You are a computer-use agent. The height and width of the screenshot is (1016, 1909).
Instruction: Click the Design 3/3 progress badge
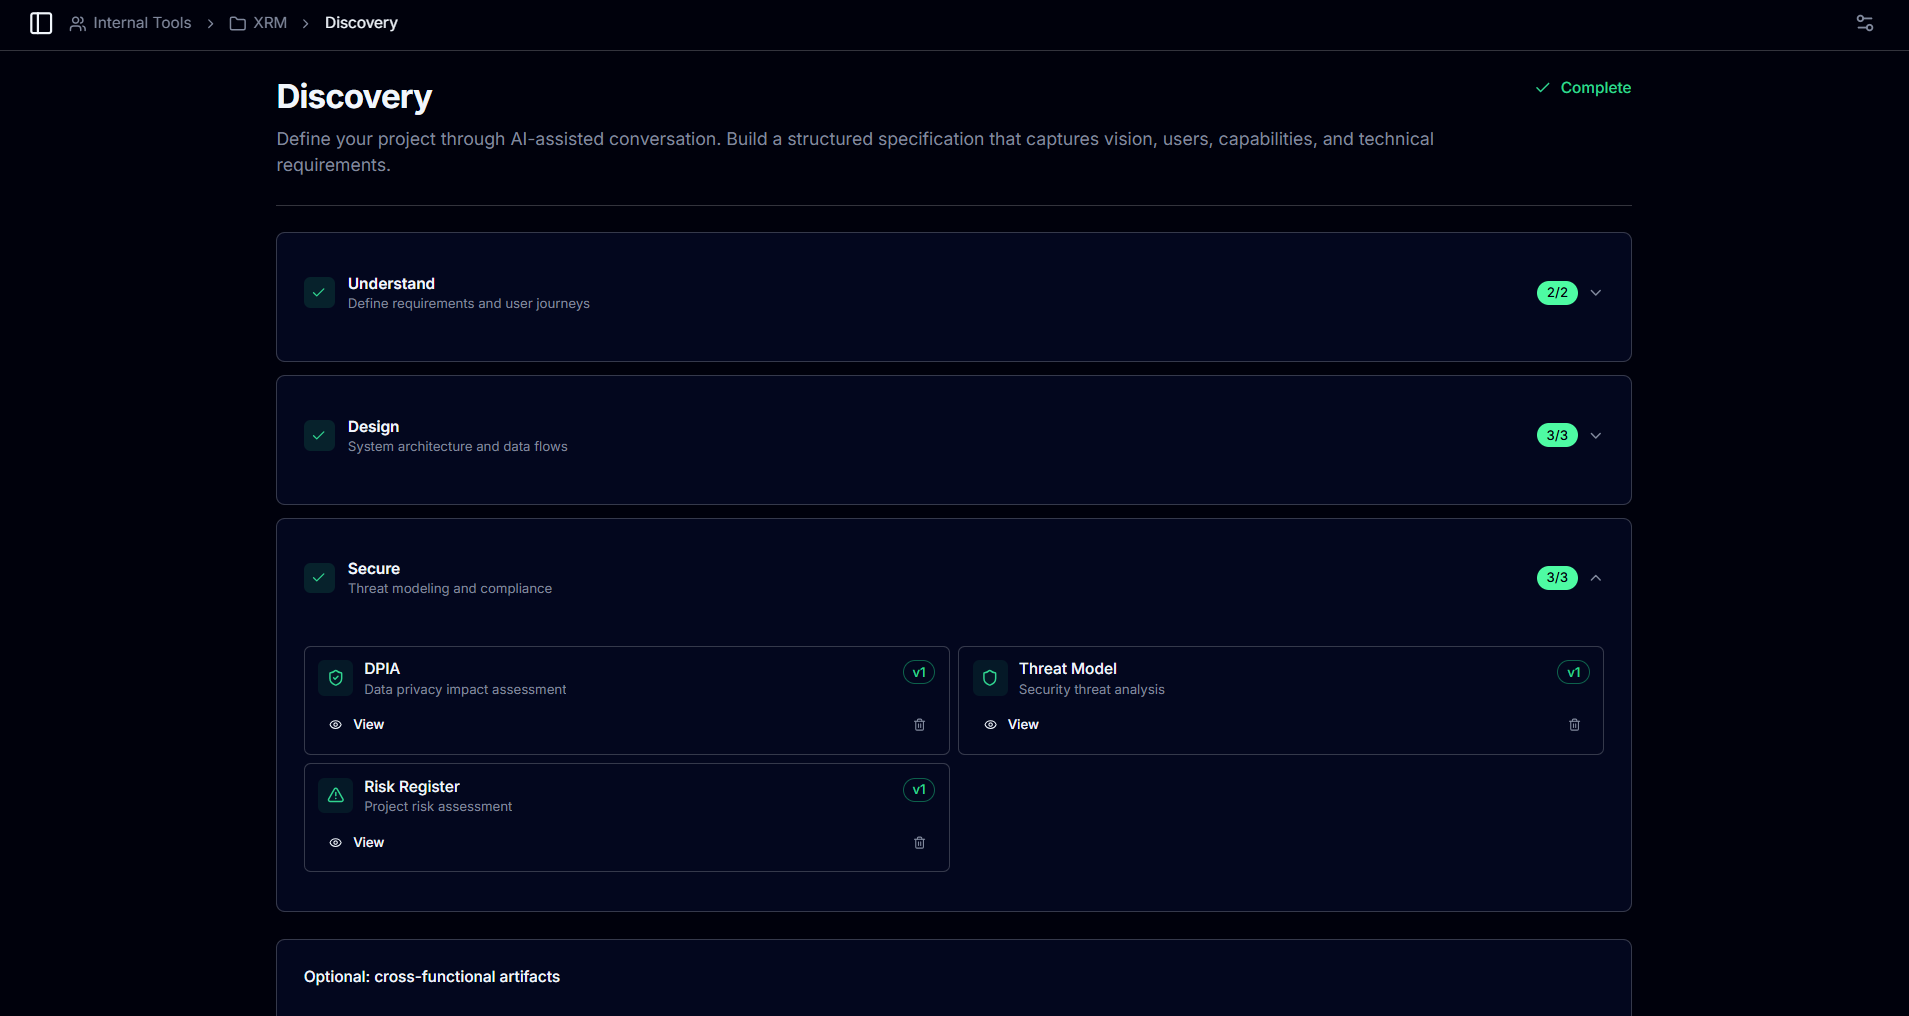(x=1557, y=436)
